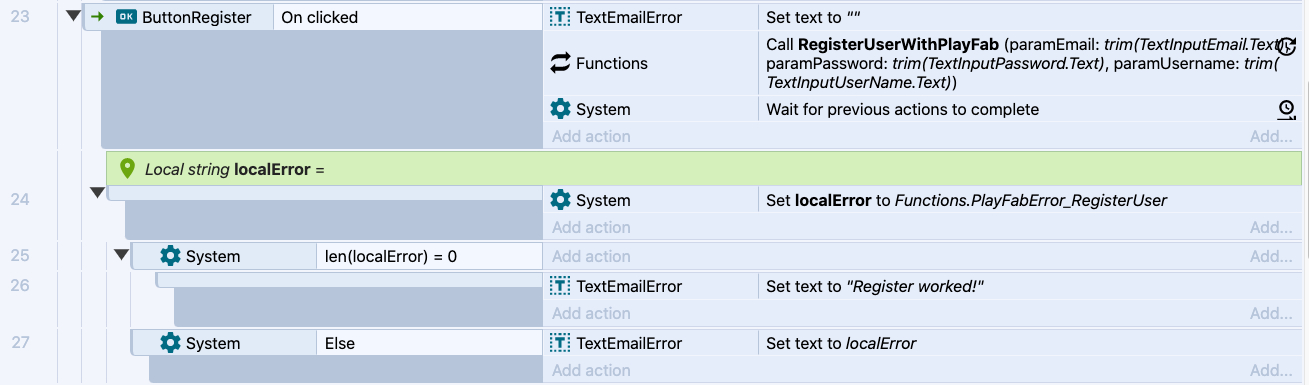Select the Local string localError variable row
1309x385 pixels.
coord(704,169)
